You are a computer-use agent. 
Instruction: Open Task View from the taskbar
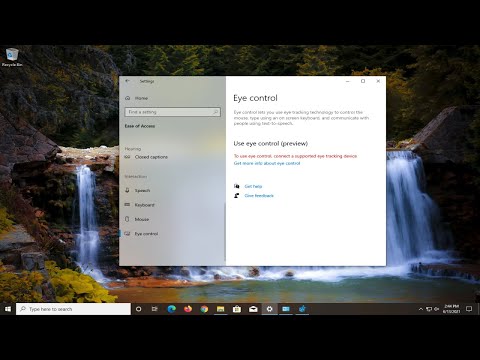point(154,309)
